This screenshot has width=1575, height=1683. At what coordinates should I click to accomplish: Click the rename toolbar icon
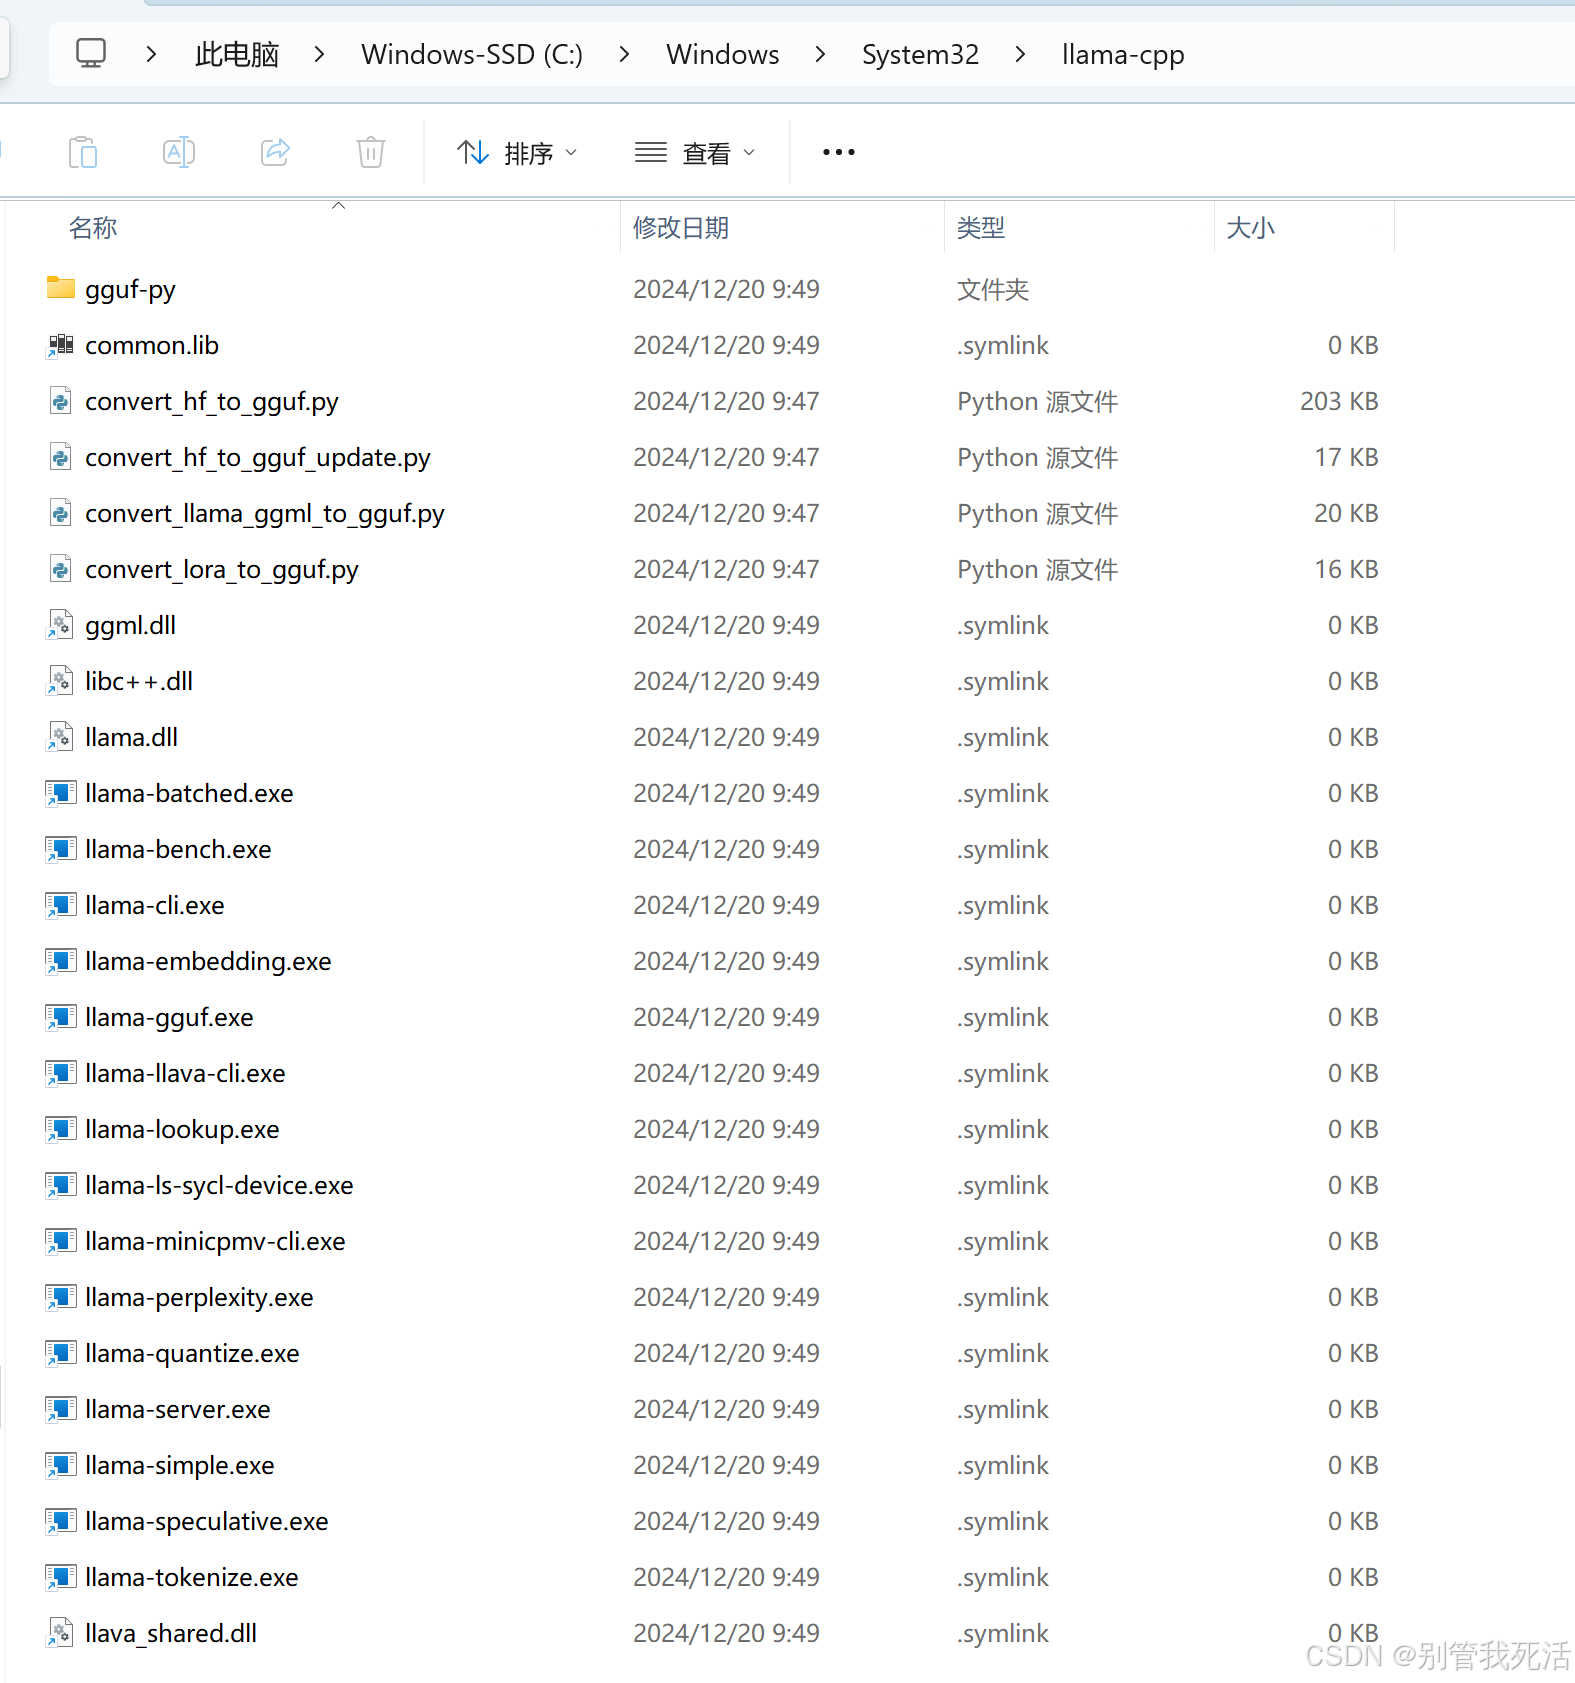point(179,152)
